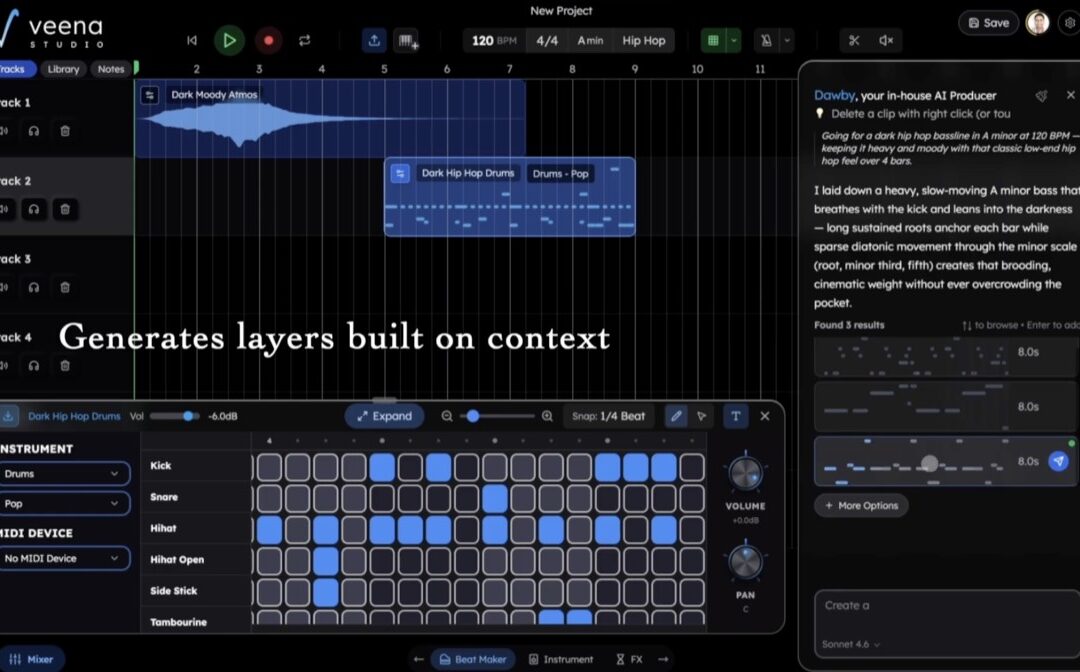Toggle the T text tool button

point(736,416)
